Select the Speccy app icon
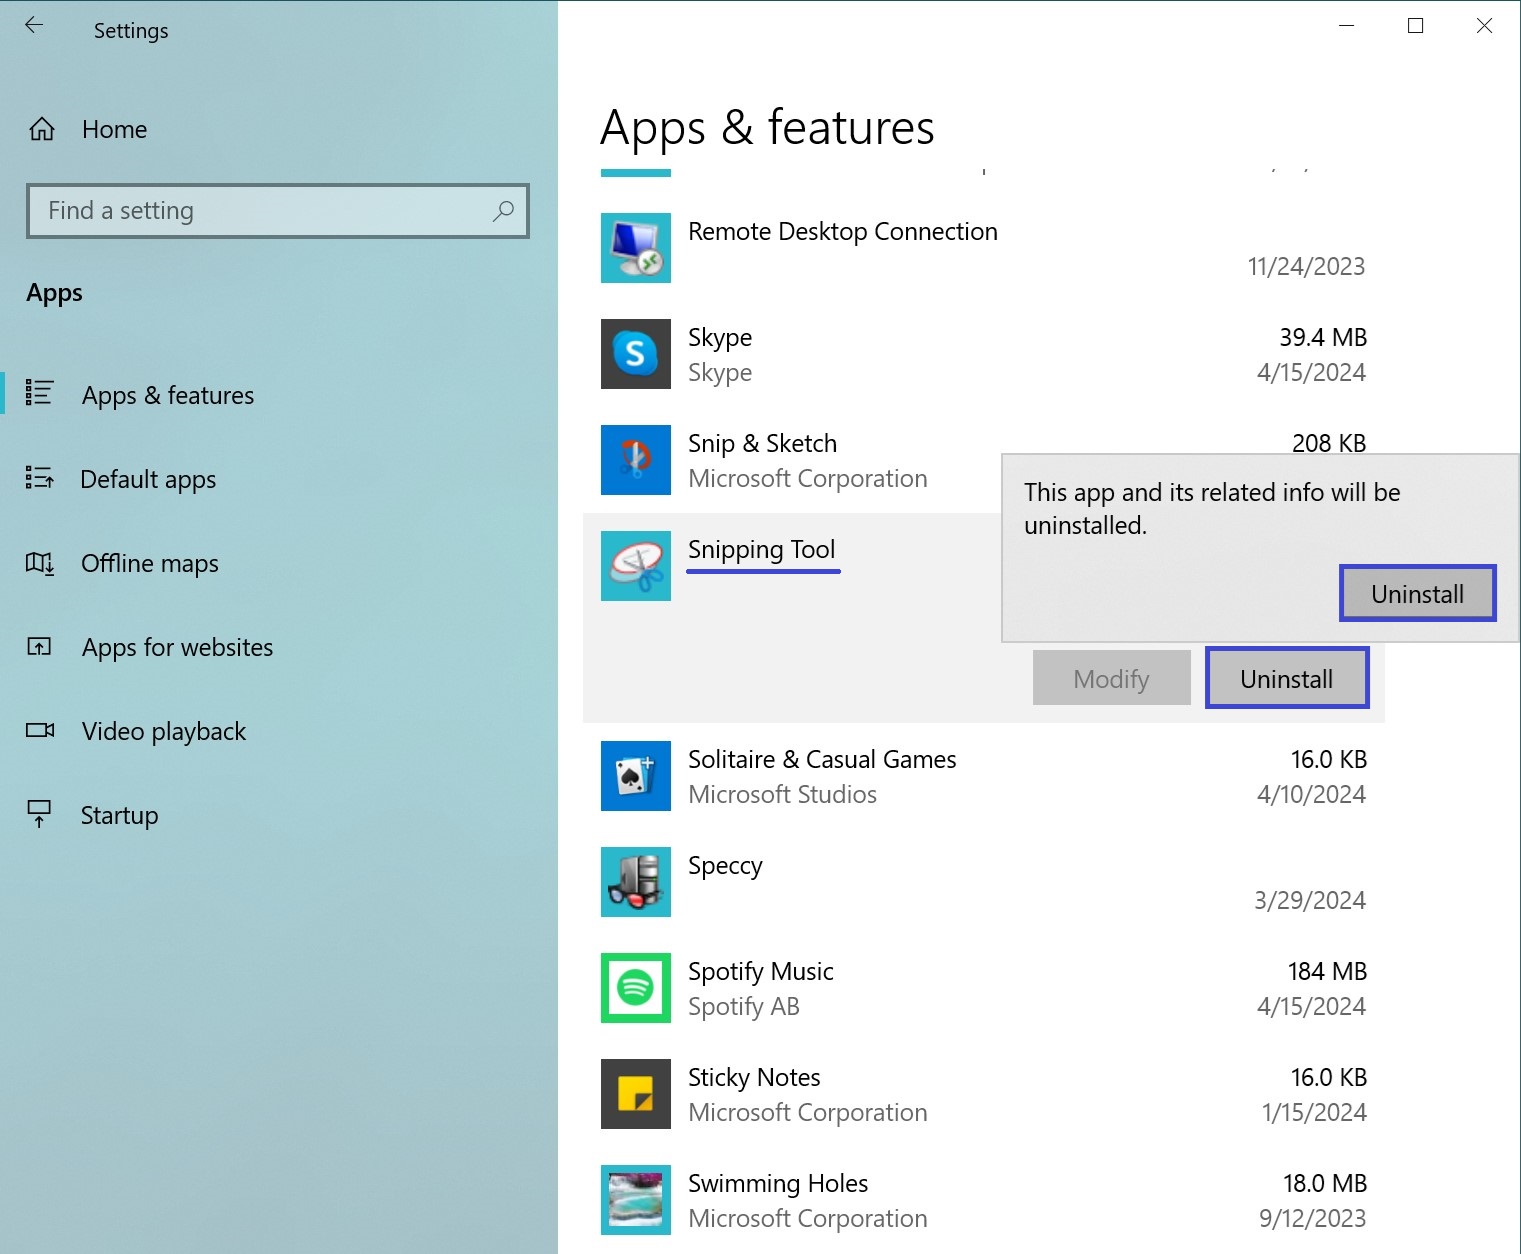The height and width of the screenshot is (1254, 1521). [635, 882]
